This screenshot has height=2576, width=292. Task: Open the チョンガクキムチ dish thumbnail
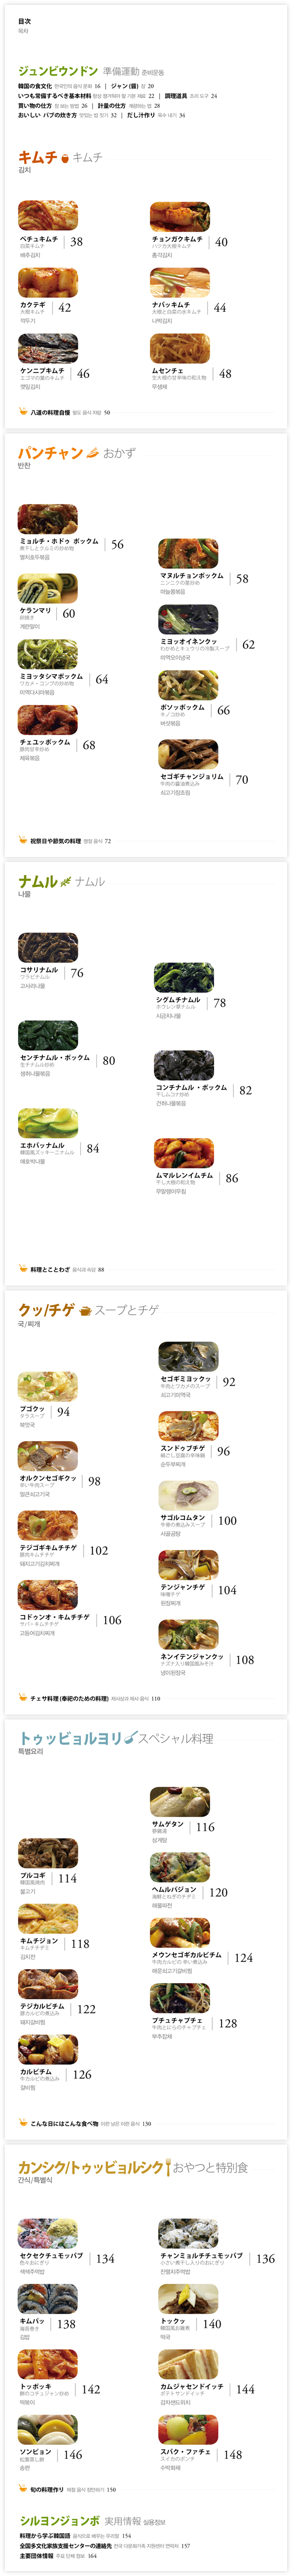tap(180, 217)
